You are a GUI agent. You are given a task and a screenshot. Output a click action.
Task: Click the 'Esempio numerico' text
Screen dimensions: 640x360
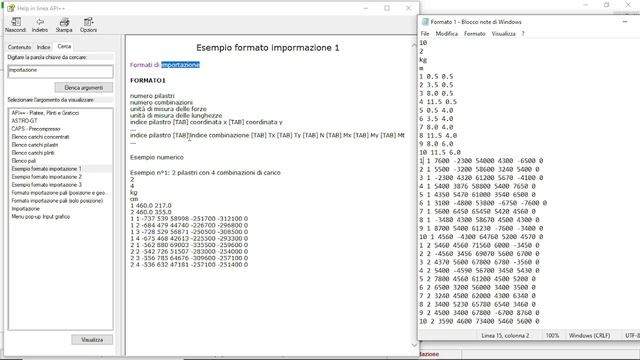[x=157, y=157]
